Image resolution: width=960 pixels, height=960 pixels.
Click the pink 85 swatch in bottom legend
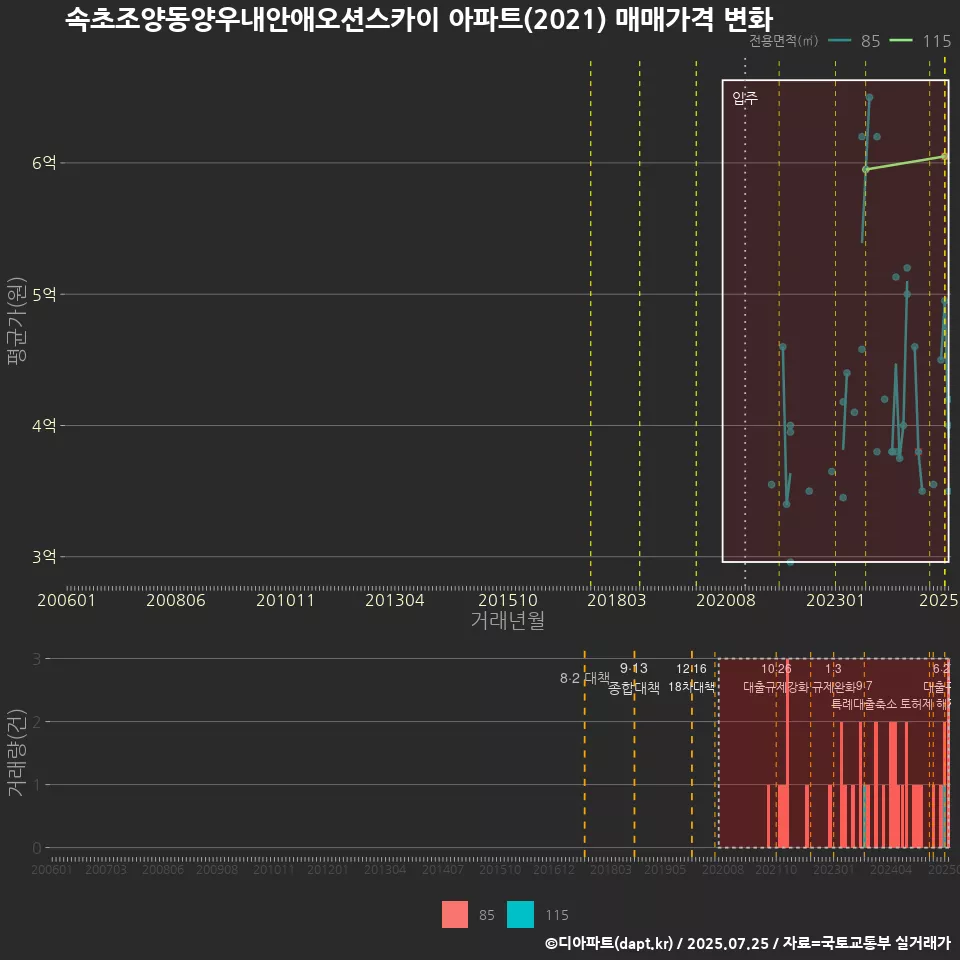coord(454,915)
